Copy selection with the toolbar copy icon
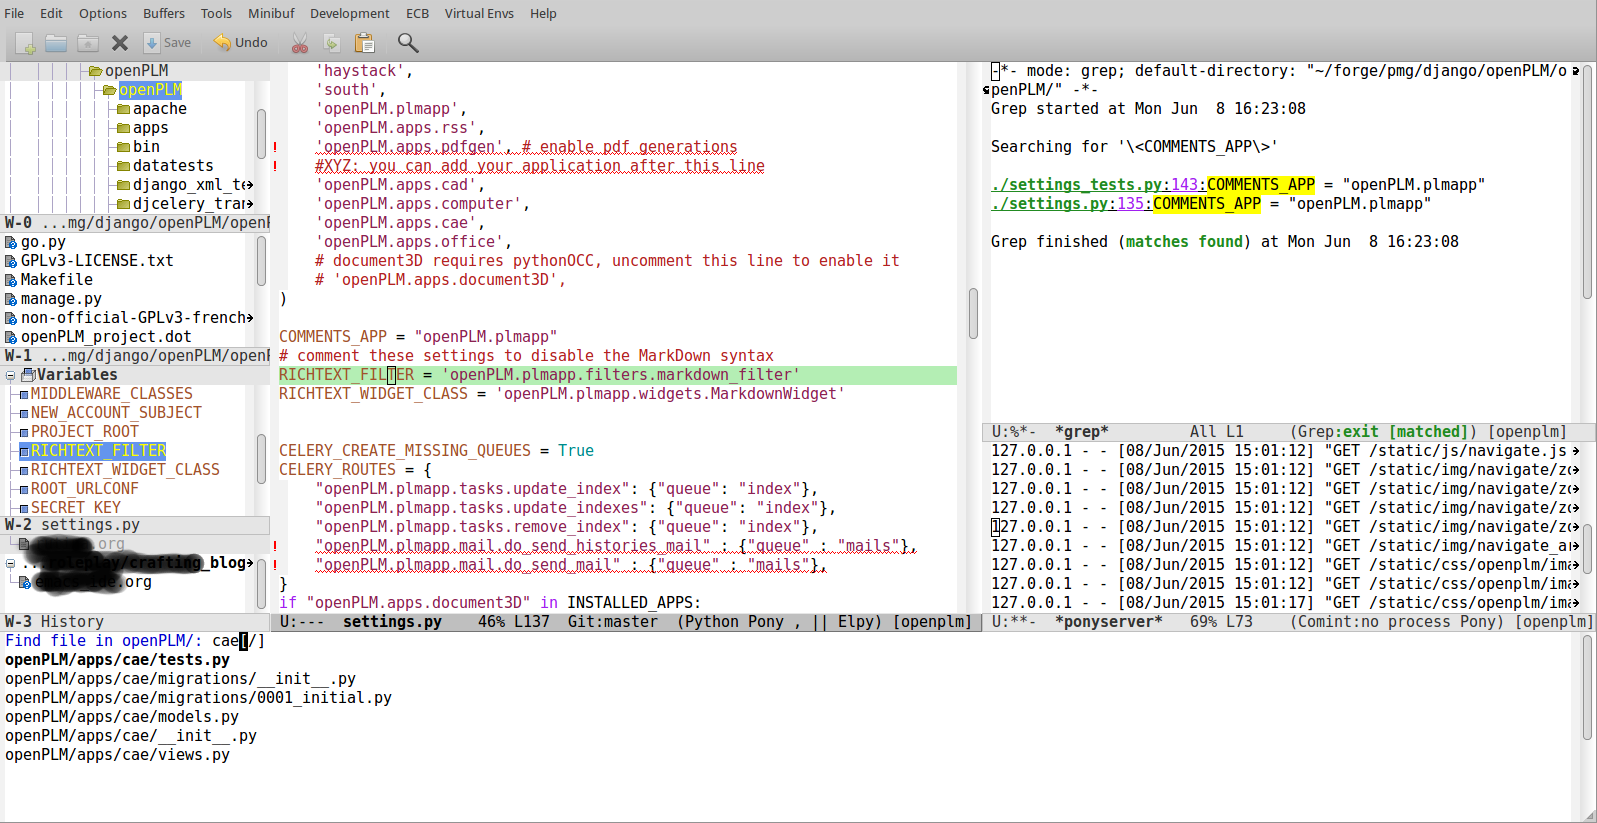Screen dimensions: 1597x823 (x=332, y=43)
